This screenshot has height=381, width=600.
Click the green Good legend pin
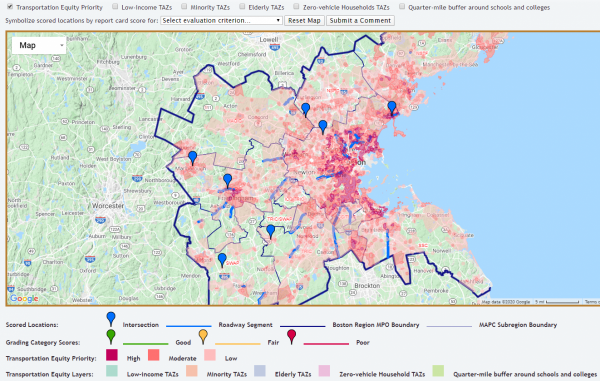click(111, 336)
